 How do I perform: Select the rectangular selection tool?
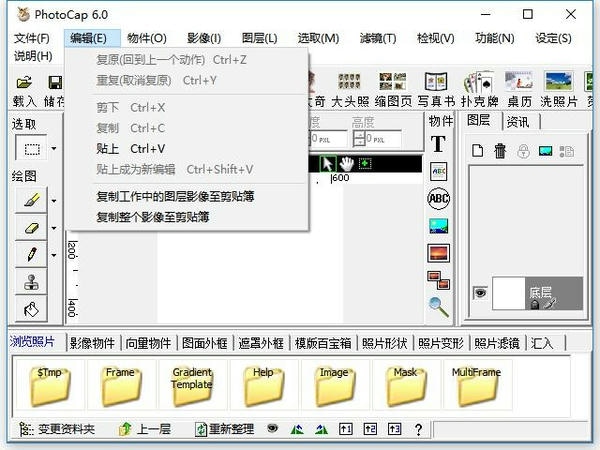tap(32, 148)
